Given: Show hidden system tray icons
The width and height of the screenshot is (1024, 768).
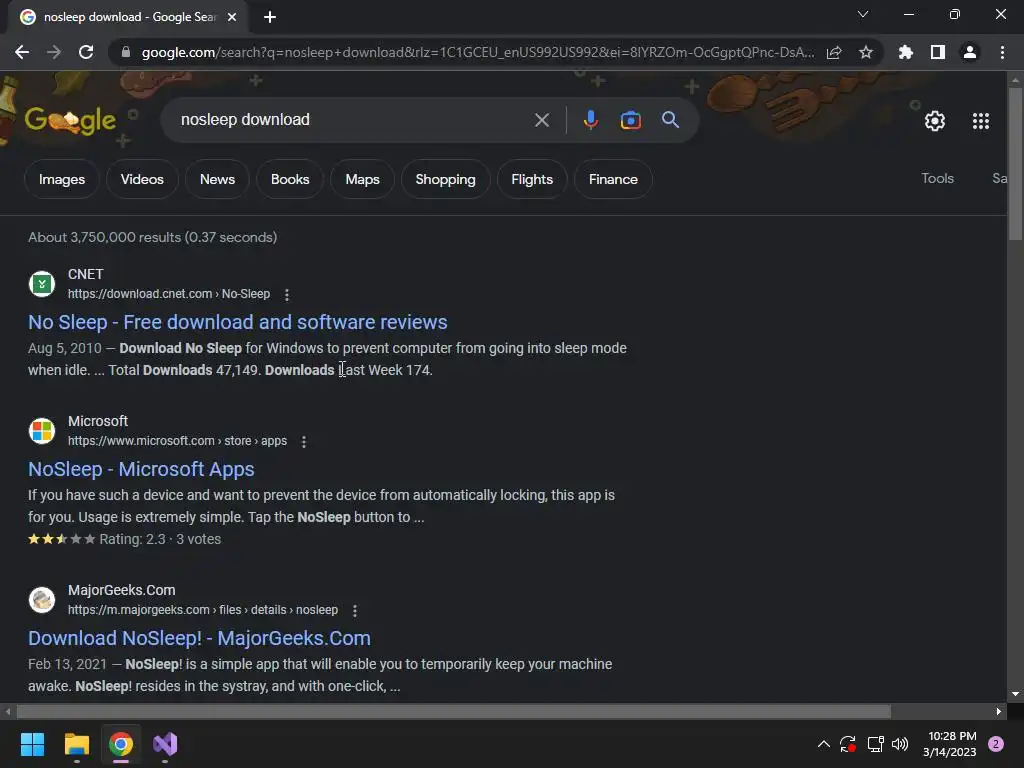Looking at the screenshot, I should point(824,744).
